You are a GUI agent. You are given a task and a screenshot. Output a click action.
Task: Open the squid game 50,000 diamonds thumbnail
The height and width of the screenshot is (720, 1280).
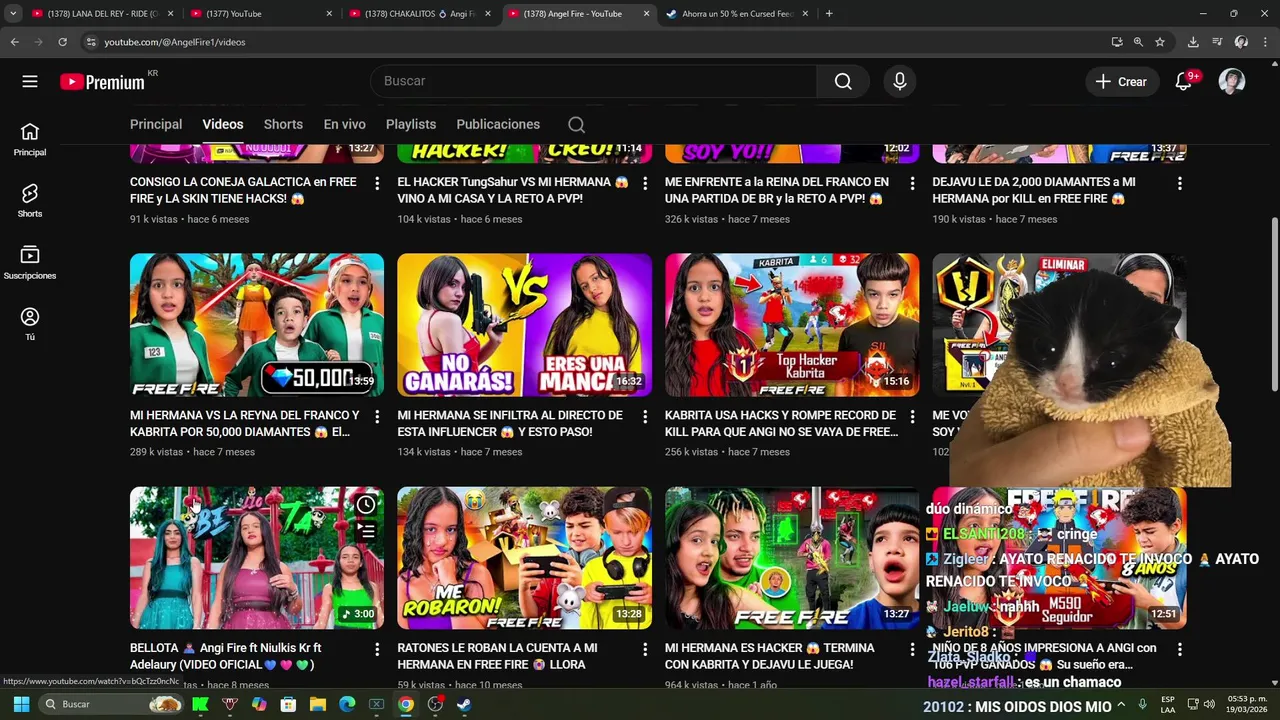click(257, 325)
